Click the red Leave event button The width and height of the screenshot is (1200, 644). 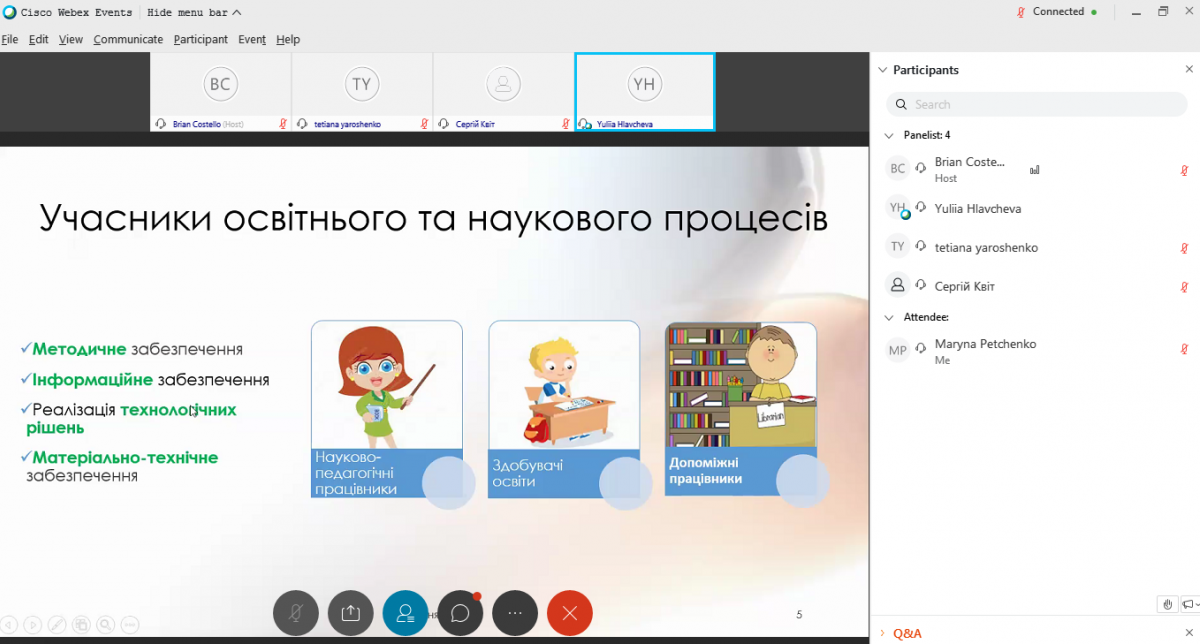[570, 613]
